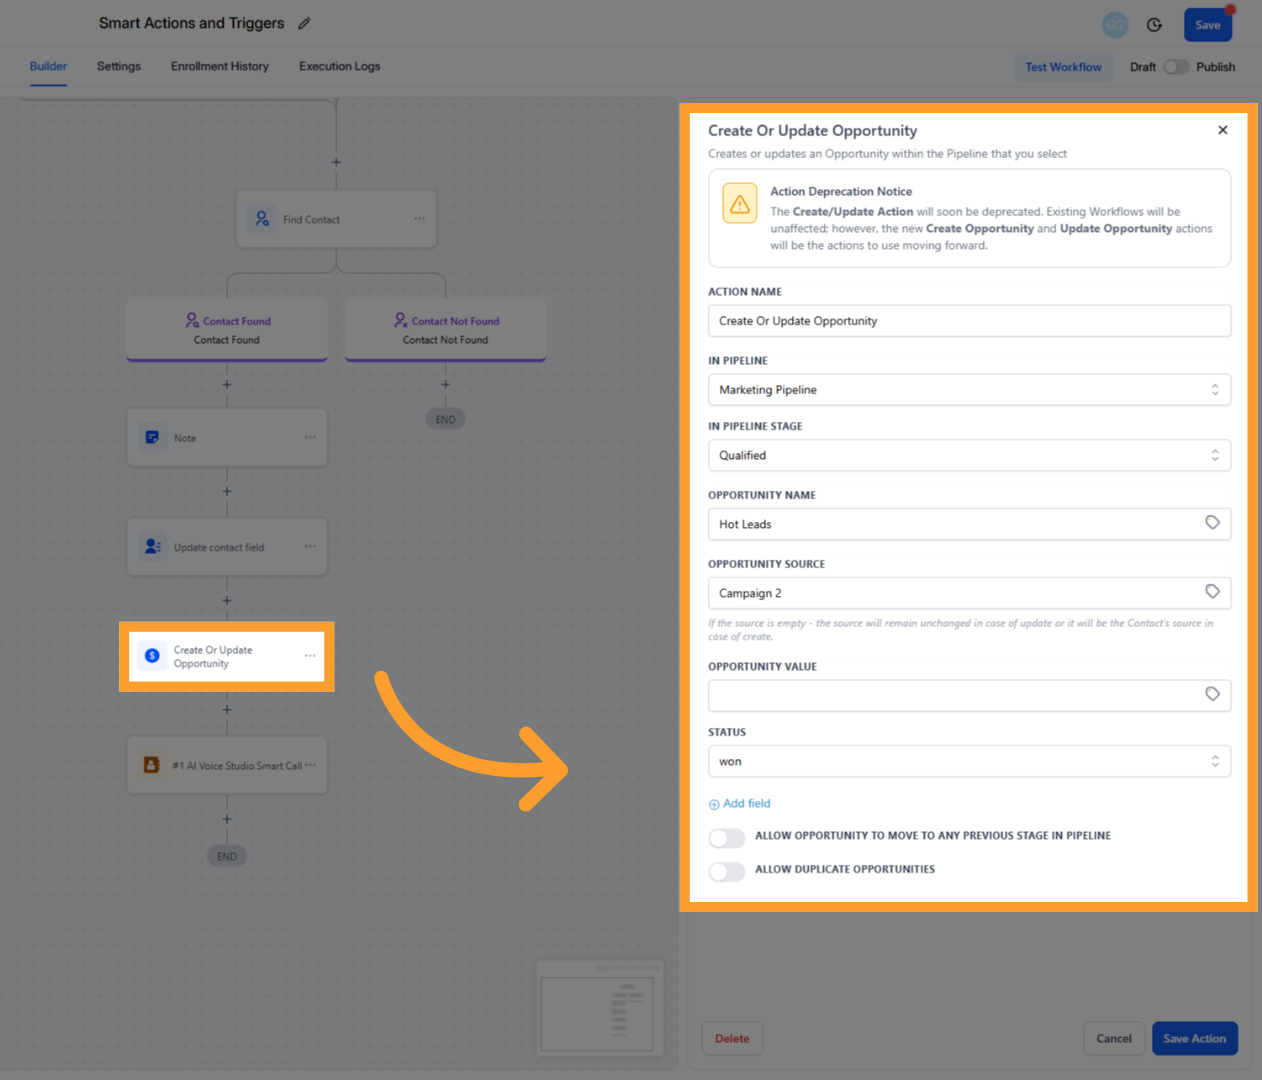Viewport: 1262px width, 1080px height.
Task: Add step below Find Contact trigger line
Action: (336, 162)
